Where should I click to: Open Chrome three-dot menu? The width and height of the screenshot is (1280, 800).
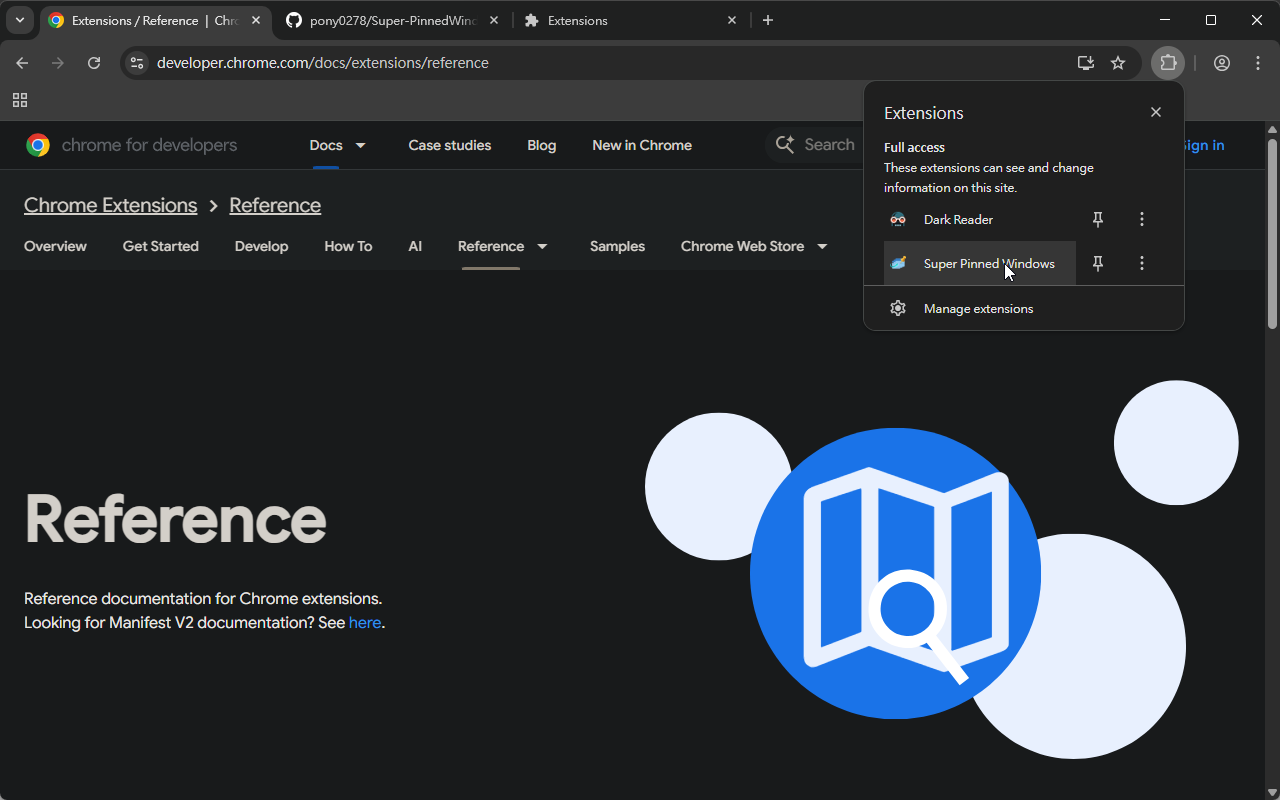[1258, 63]
